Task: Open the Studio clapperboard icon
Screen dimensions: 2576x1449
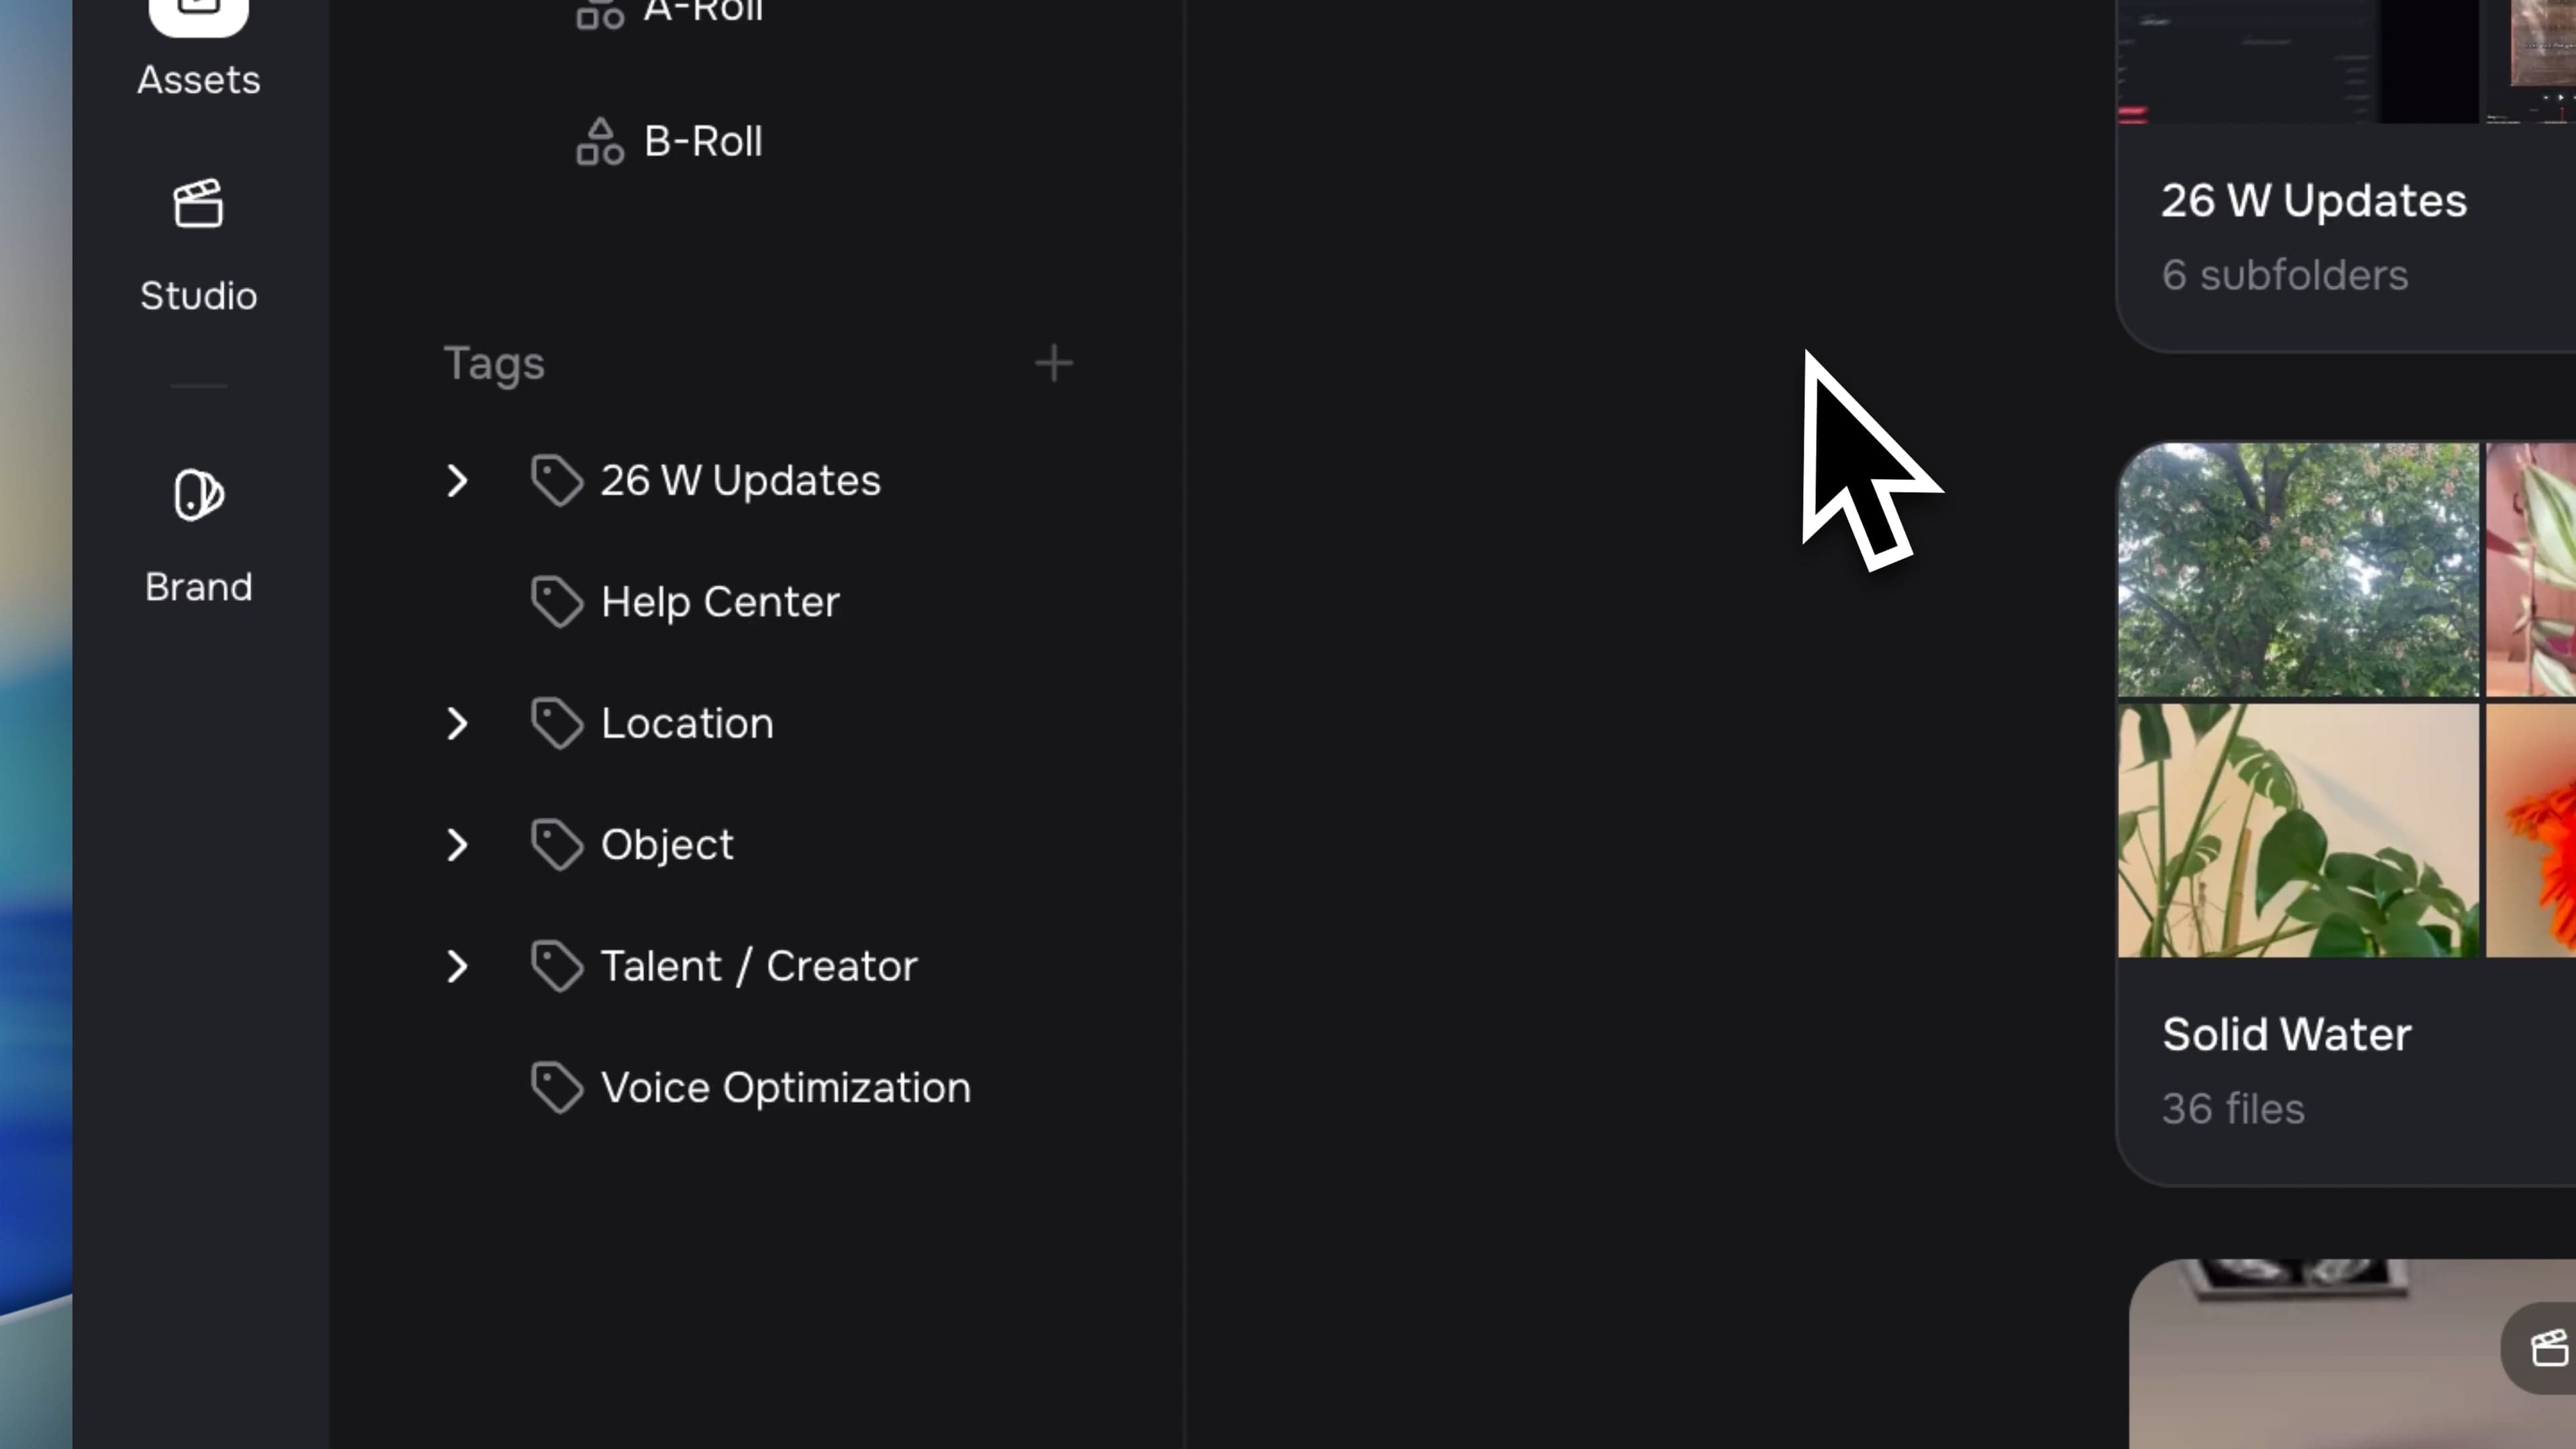Action: point(198,204)
